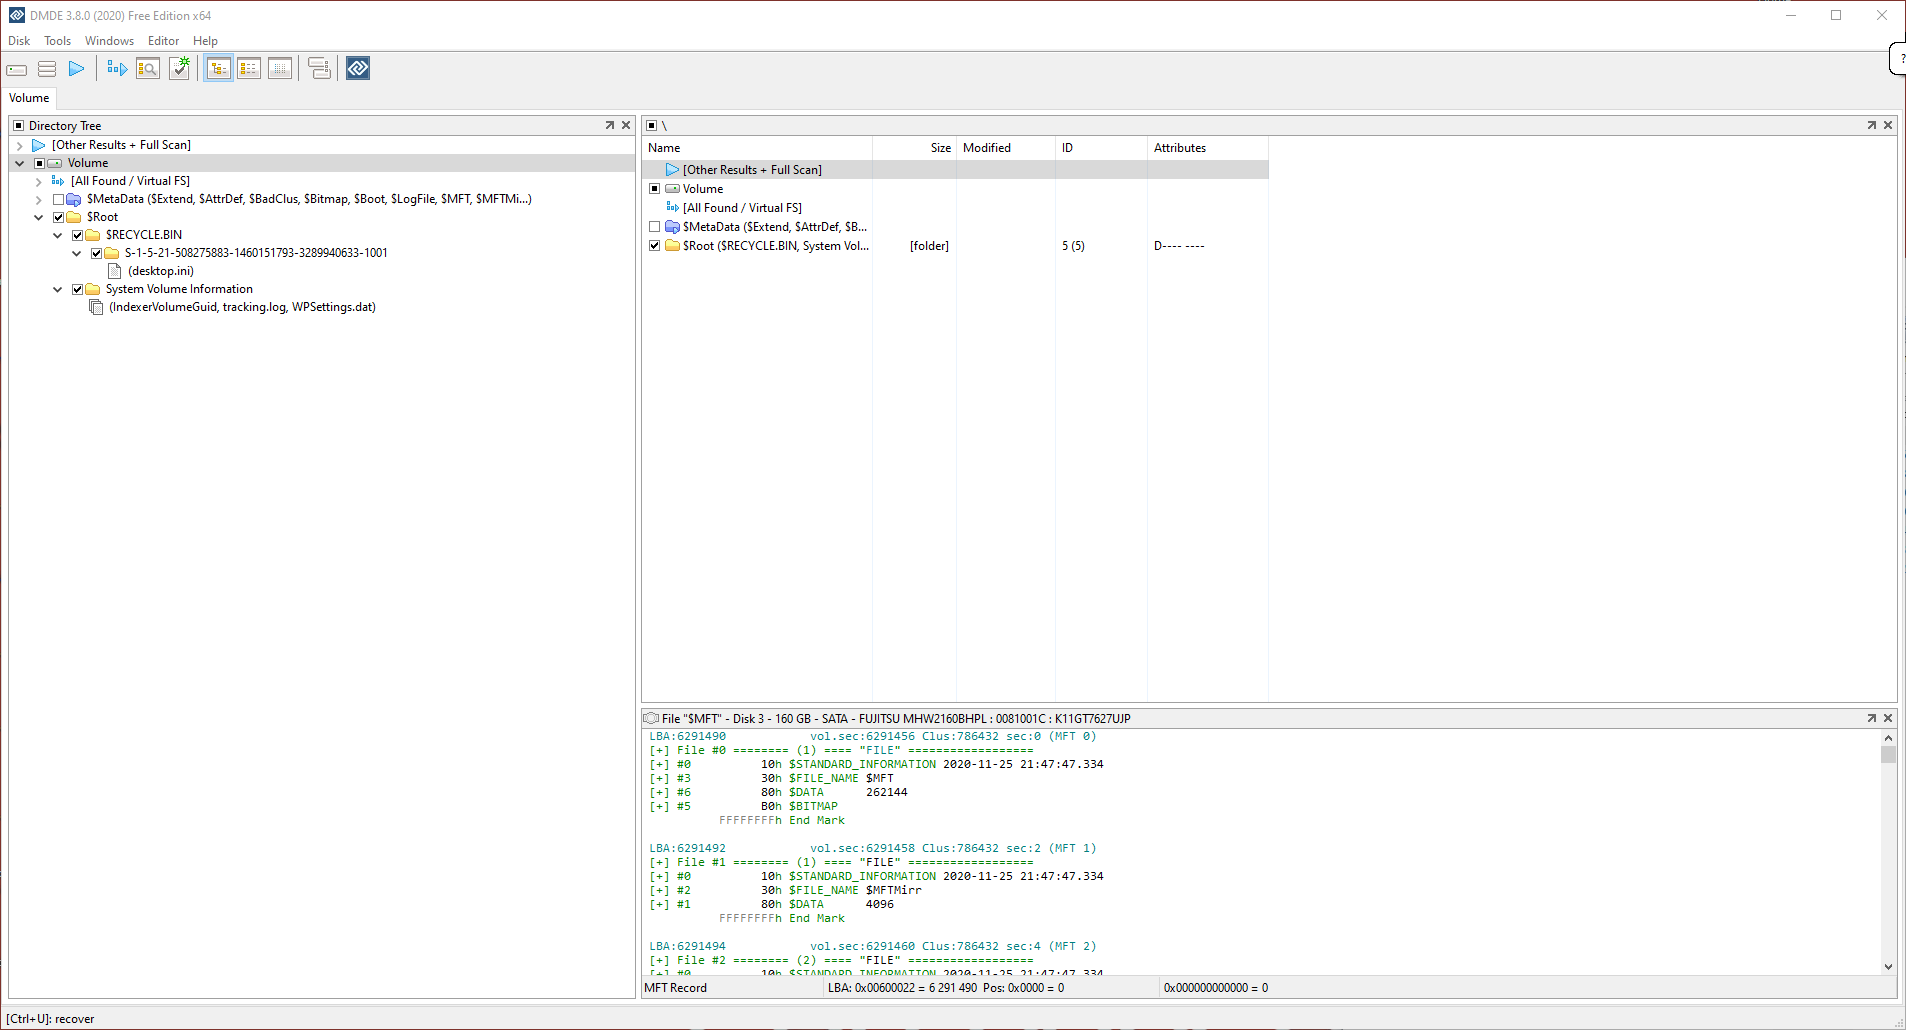The image size is (1906, 1030).
Task: Open the Help menu
Action: (205, 41)
